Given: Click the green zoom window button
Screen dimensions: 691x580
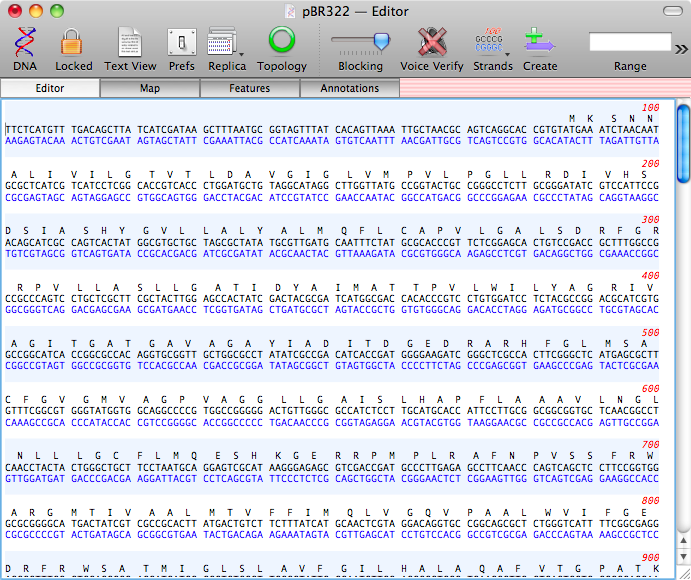Looking at the screenshot, I should point(56,11).
